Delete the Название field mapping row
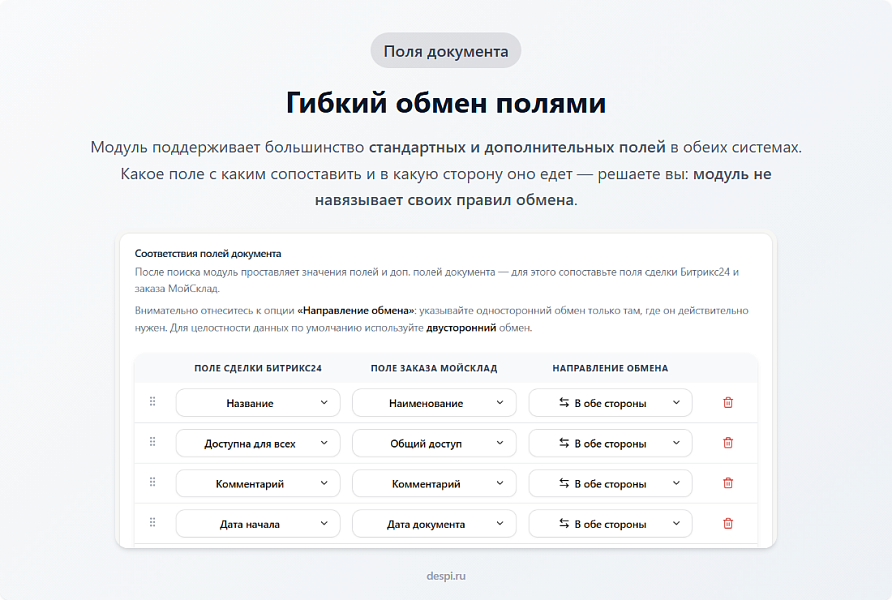Image resolution: width=892 pixels, height=600 pixels. tap(728, 403)
